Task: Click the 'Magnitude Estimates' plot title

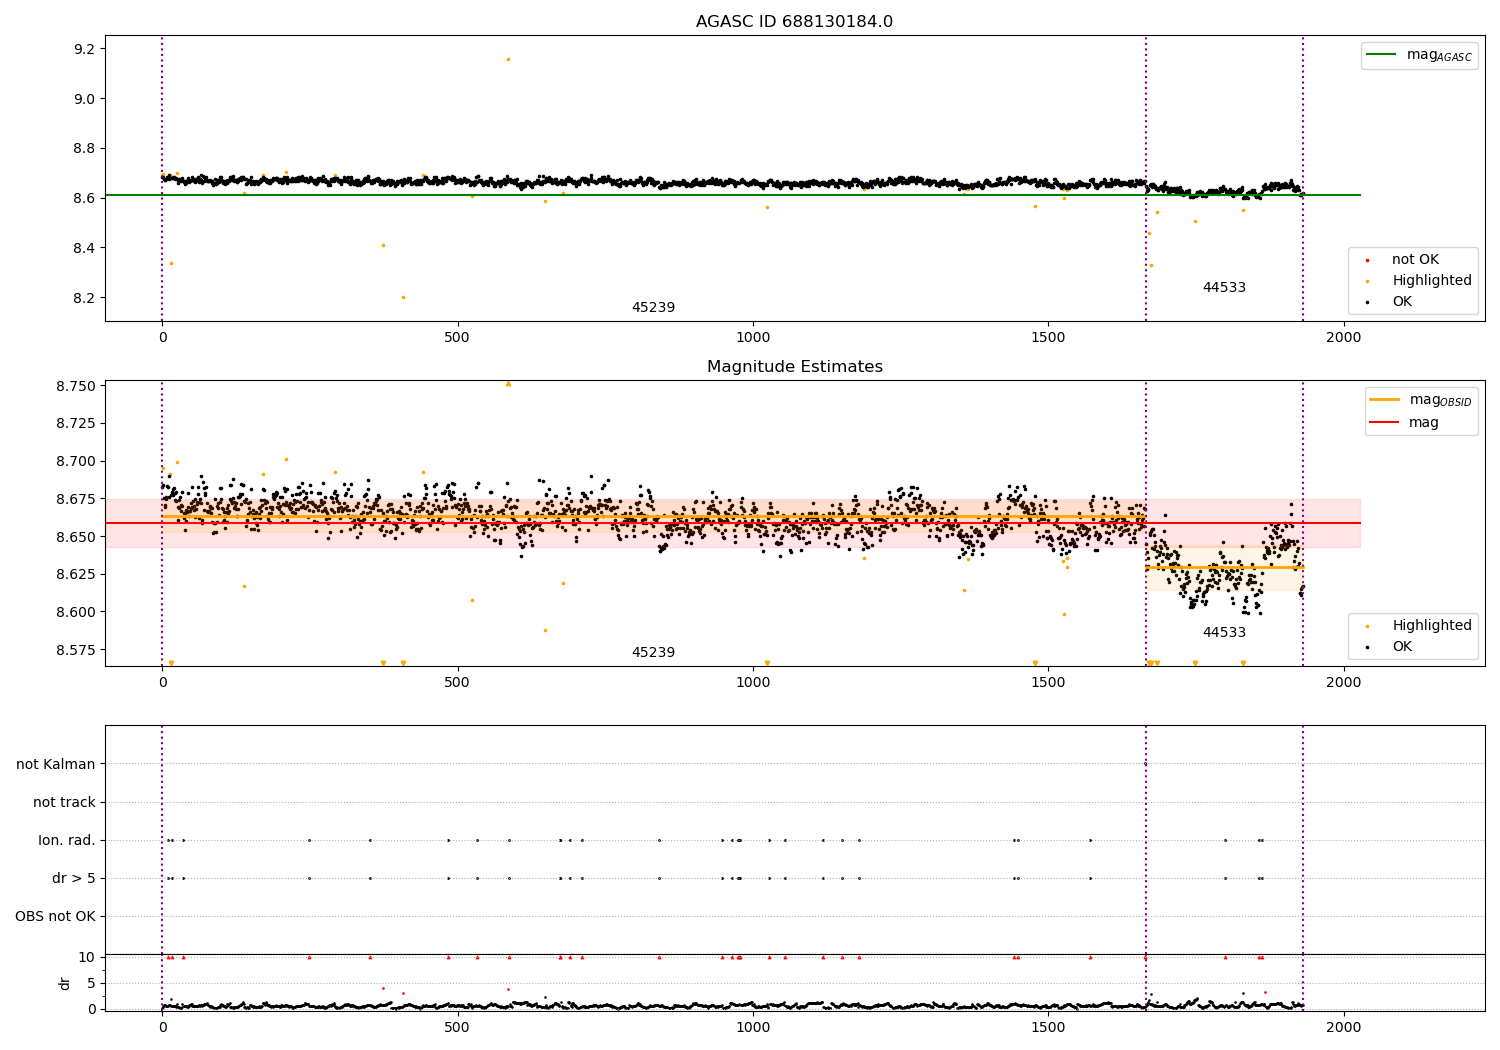Action: click(794, 367)
